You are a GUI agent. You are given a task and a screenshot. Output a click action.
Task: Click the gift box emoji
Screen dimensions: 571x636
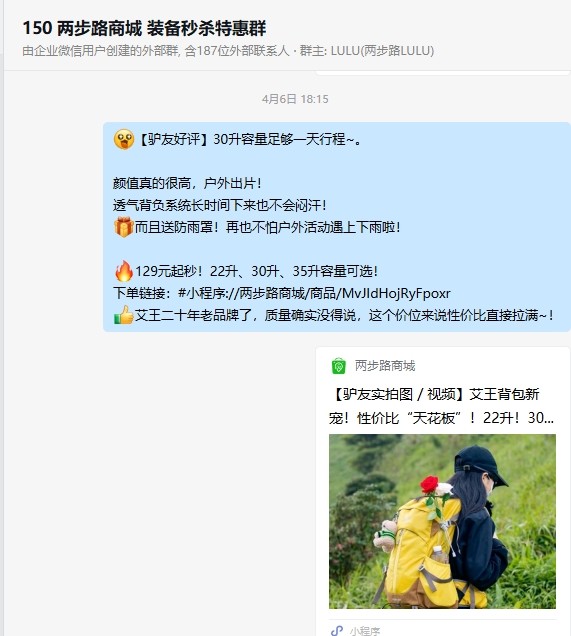click(x=124, y=227)
